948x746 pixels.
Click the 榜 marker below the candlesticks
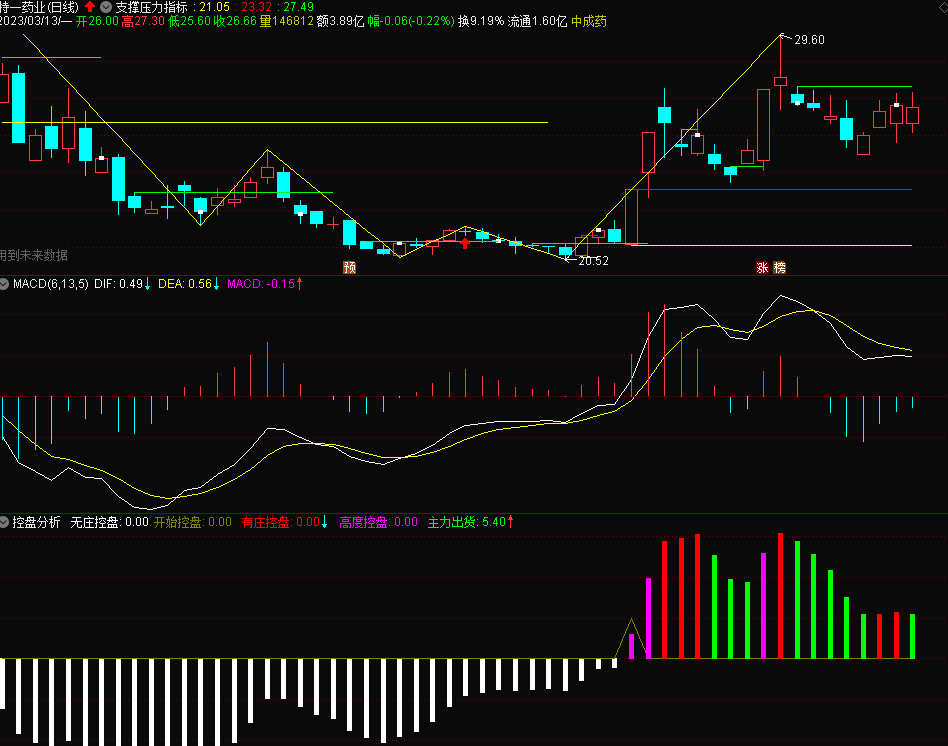779,267
